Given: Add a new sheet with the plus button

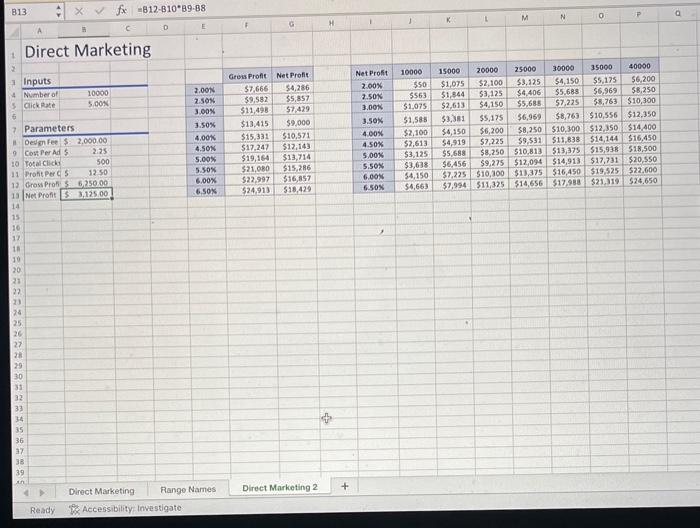Looking at the screenshot, I should point(345,486).
